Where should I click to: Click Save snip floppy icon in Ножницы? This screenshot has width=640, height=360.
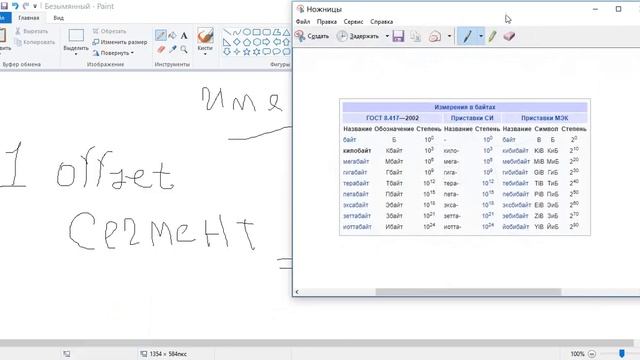click(398, 36)
